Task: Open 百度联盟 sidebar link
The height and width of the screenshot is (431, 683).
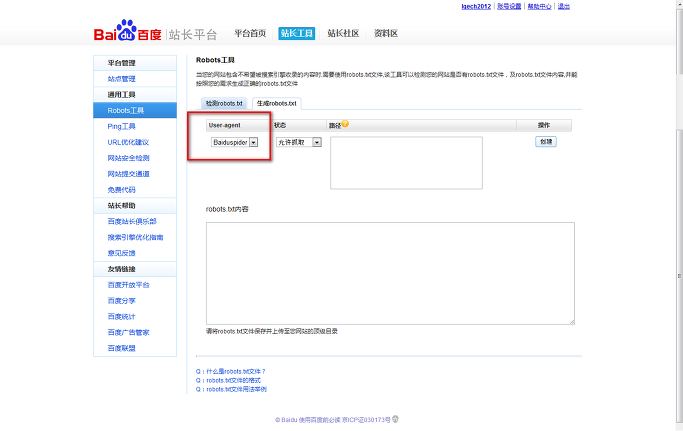Action: point(122,348)
